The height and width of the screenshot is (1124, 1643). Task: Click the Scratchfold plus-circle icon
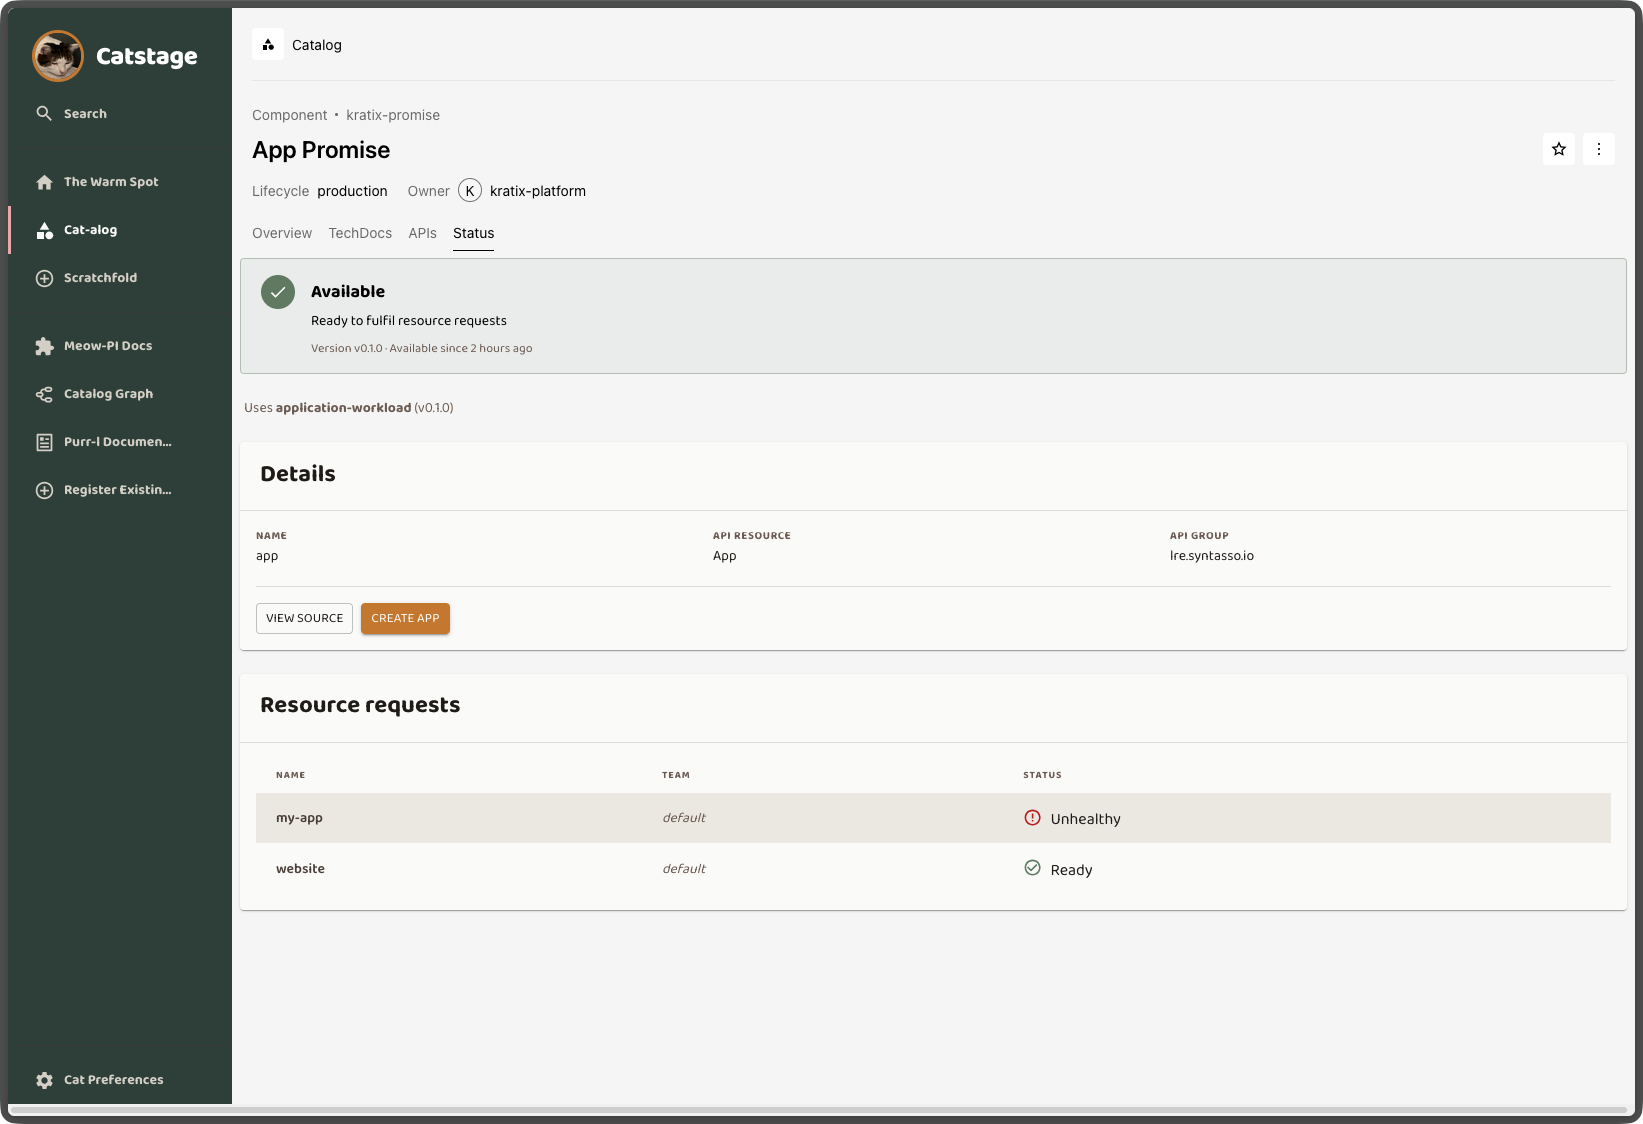tap(44, 278)
